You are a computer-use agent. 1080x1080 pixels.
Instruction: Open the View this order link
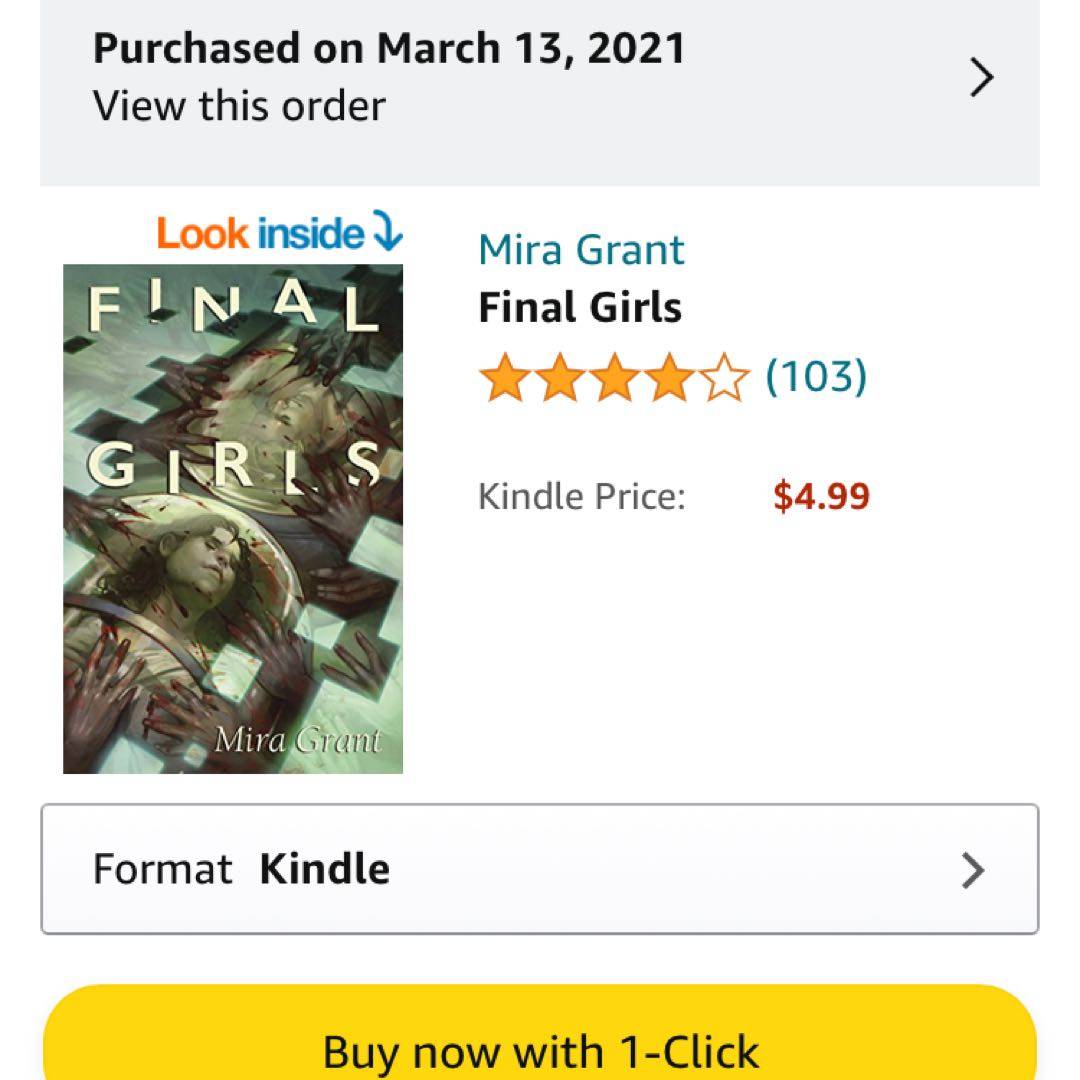coord(239,106)
